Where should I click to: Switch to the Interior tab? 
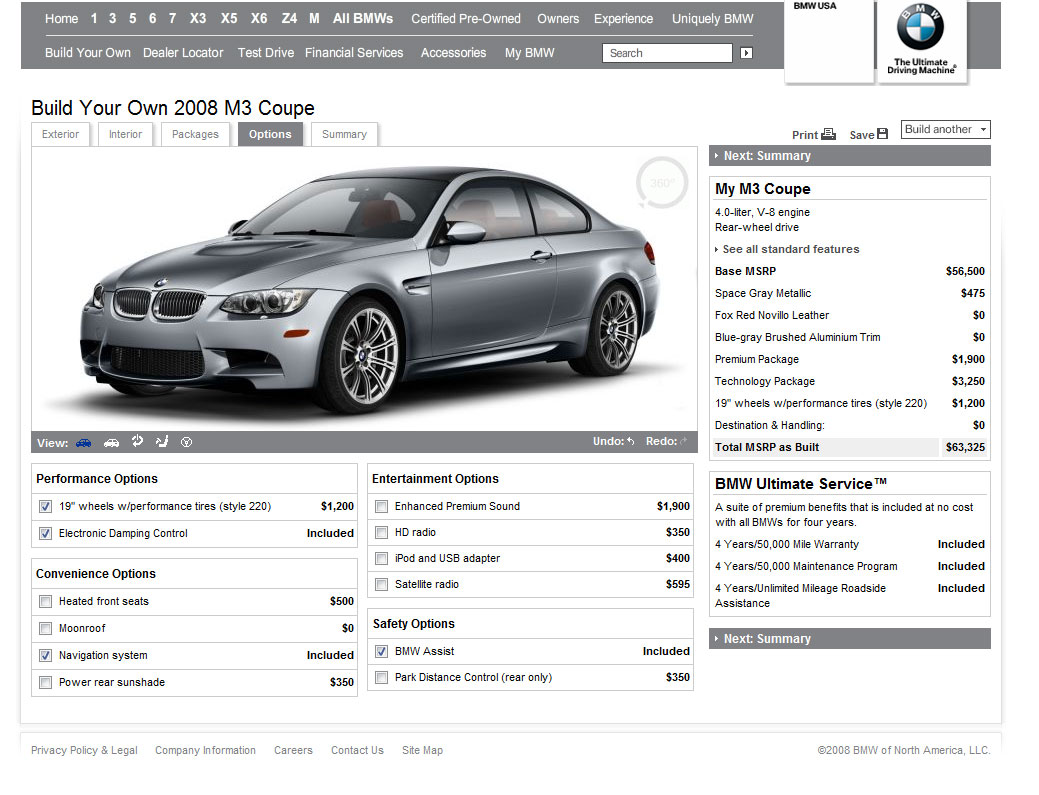[125, 134]
